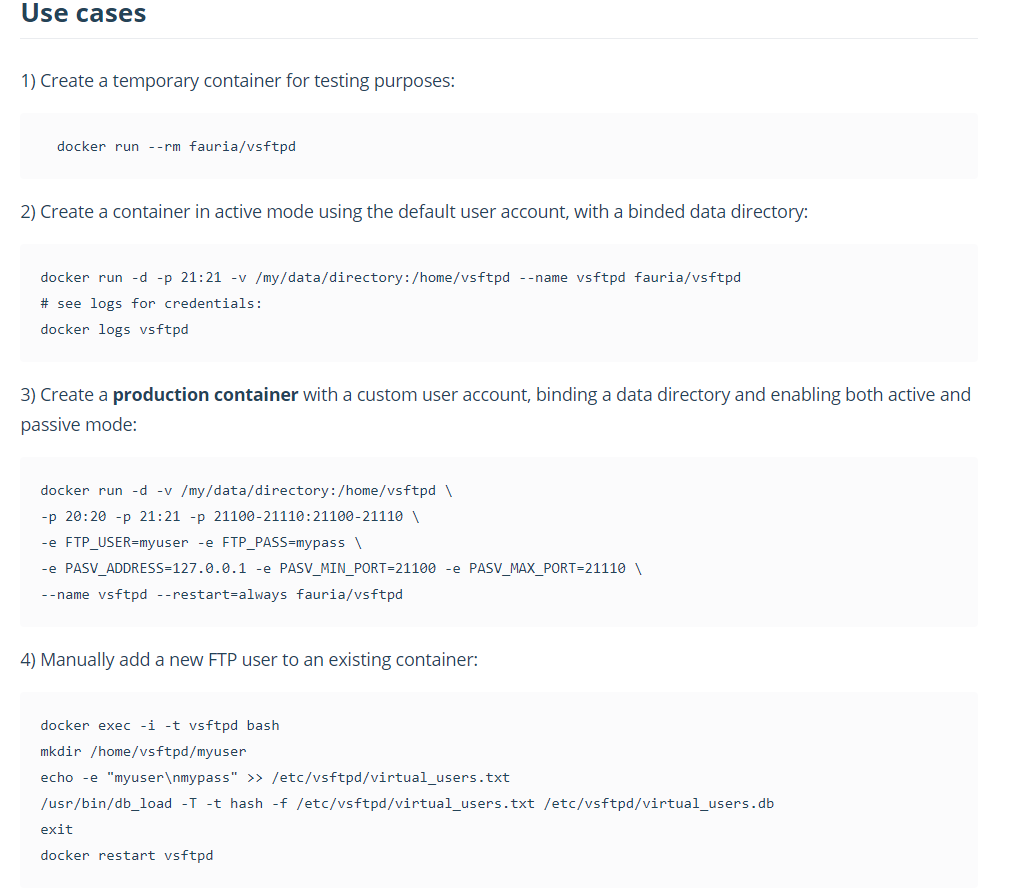Click the echo "myuser\nmypass" command line
The height and width of the screenshot is (890, 1012).
point(275,777)
